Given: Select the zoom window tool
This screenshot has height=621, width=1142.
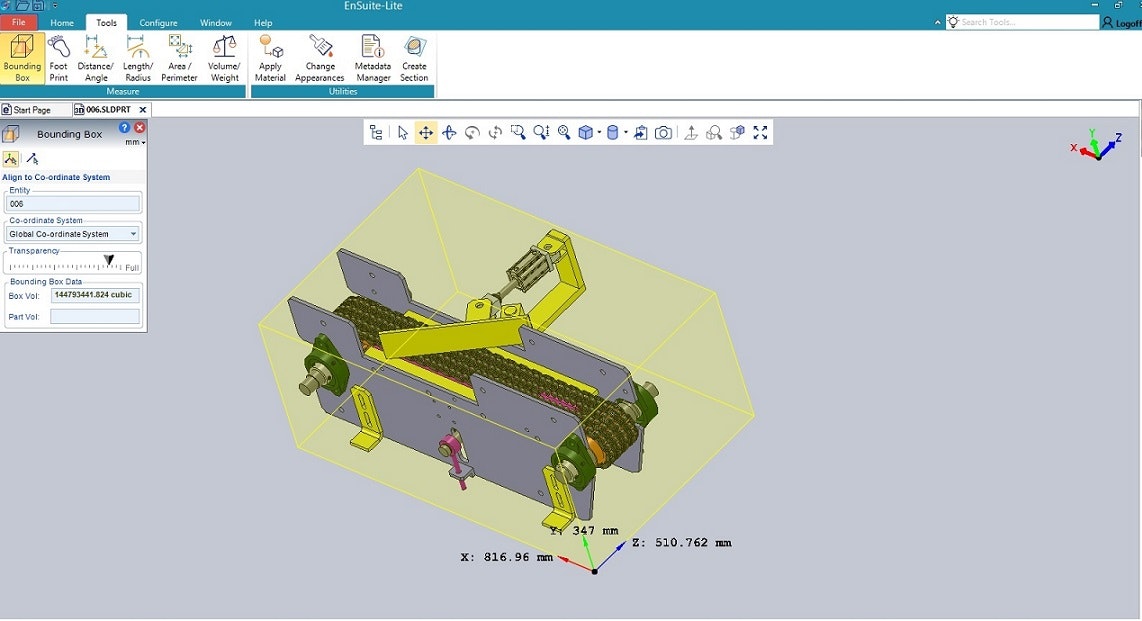Looking at the screenshot, I should click(x=518, y=132).
